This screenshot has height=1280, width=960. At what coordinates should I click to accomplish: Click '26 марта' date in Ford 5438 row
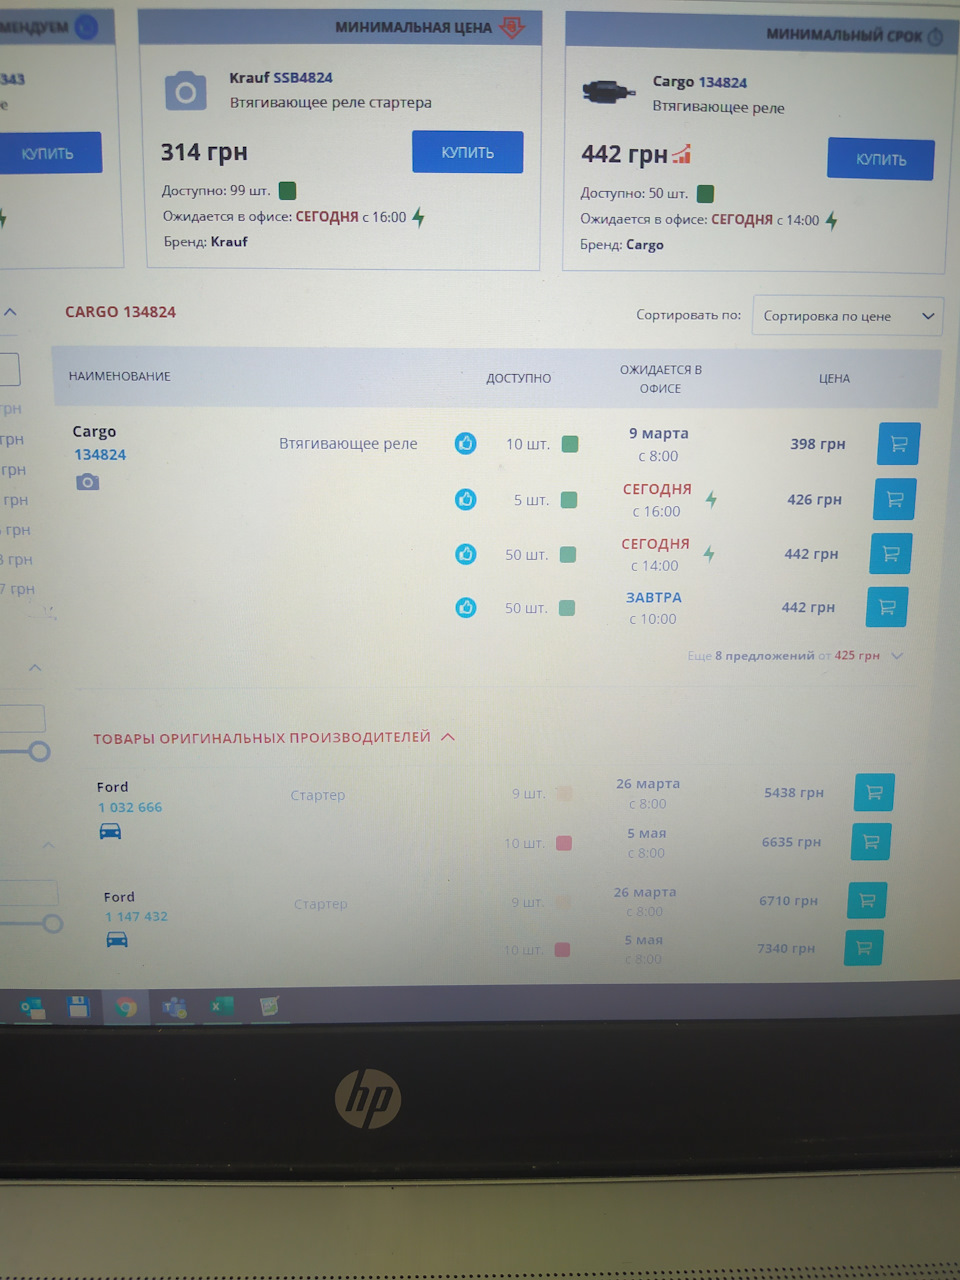(648, 784)
